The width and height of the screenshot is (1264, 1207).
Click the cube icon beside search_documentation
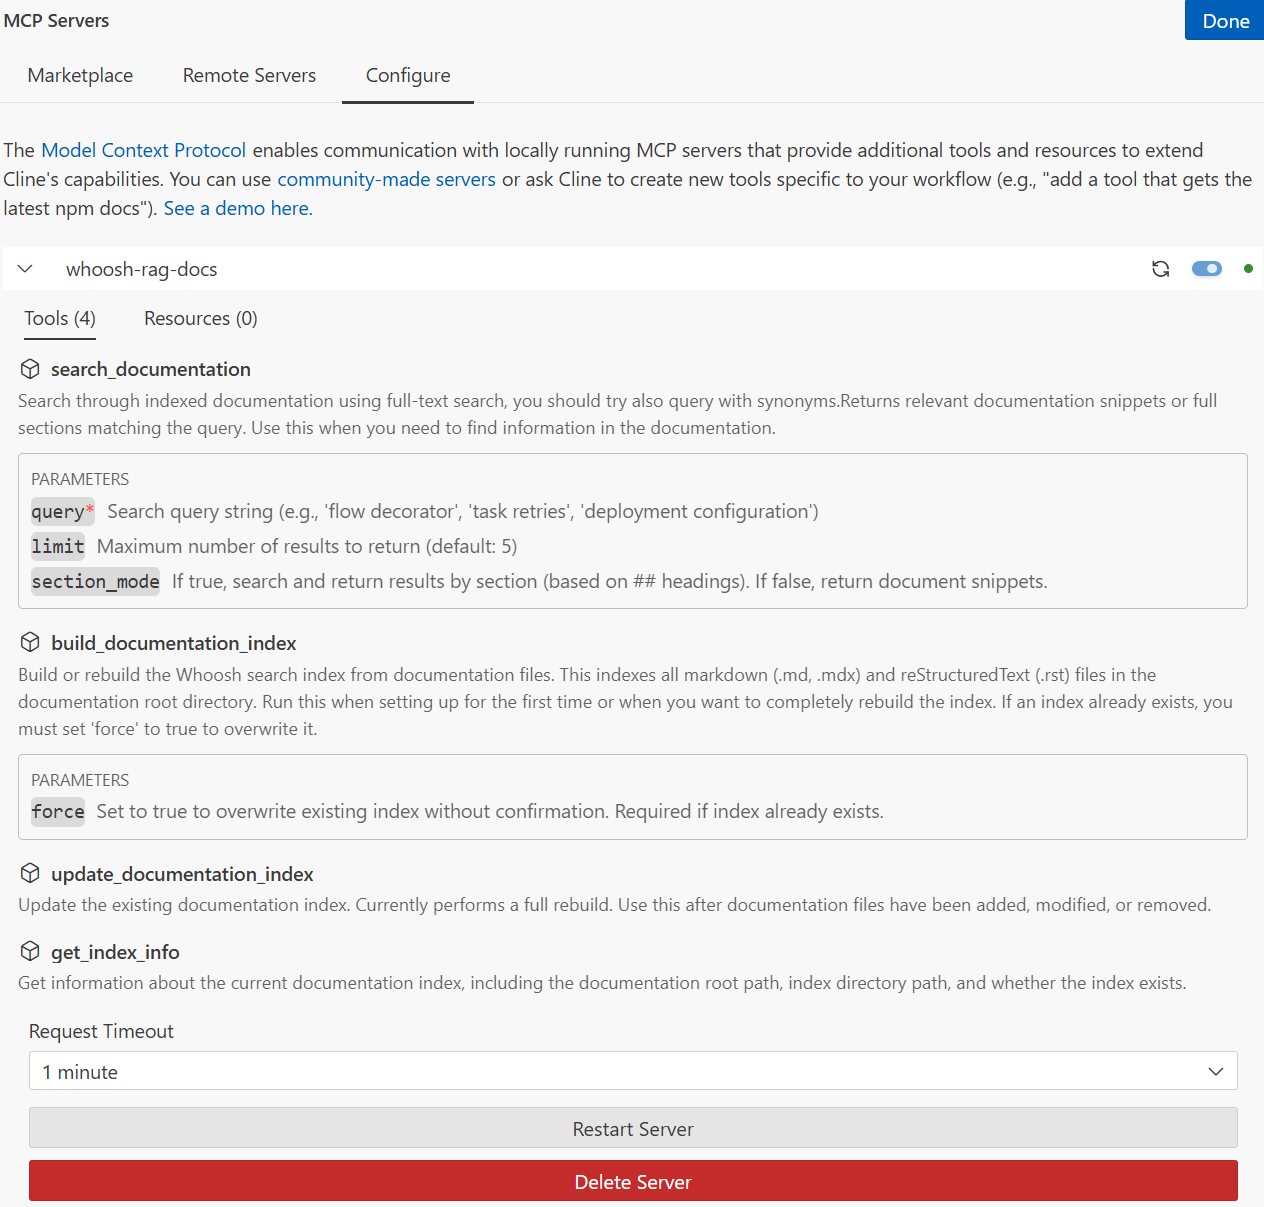coord(30,369)
